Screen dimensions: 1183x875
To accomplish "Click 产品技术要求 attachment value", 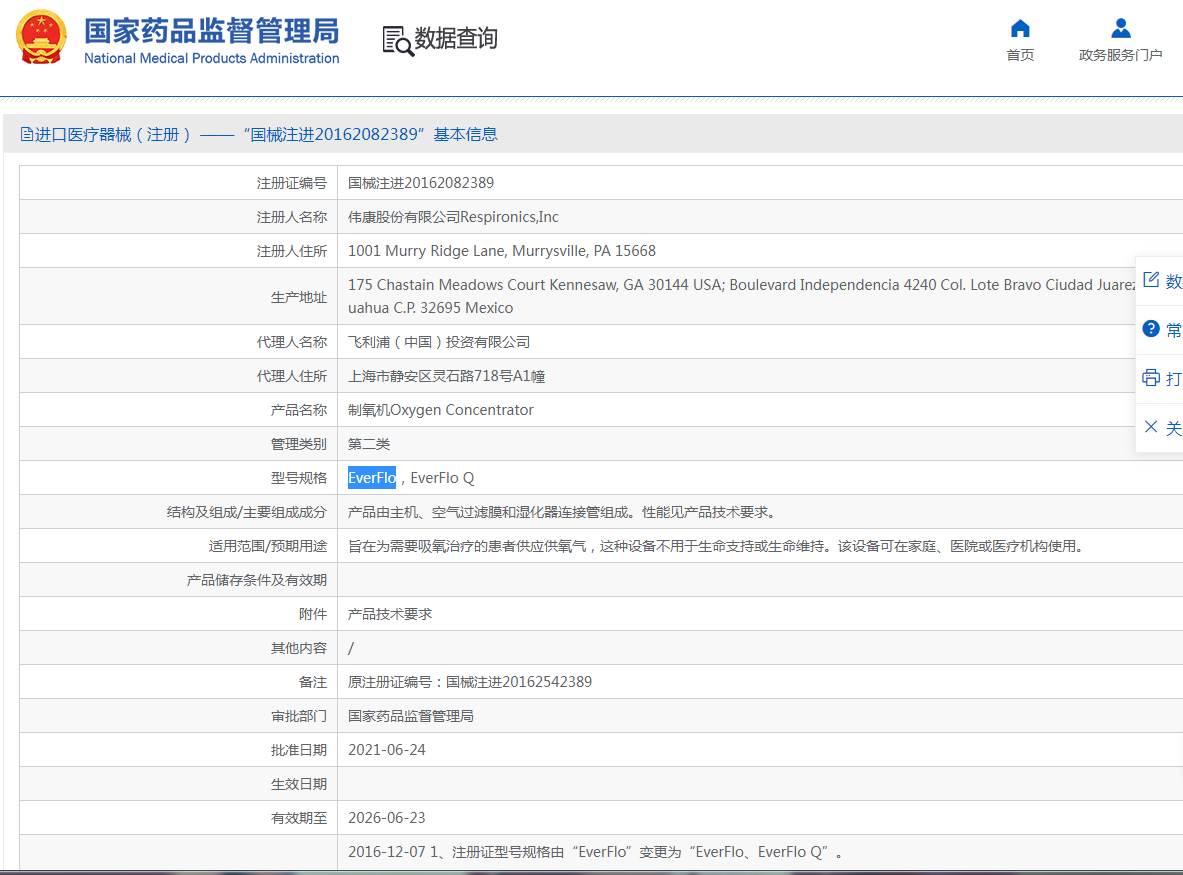I will tap(390, 614).
